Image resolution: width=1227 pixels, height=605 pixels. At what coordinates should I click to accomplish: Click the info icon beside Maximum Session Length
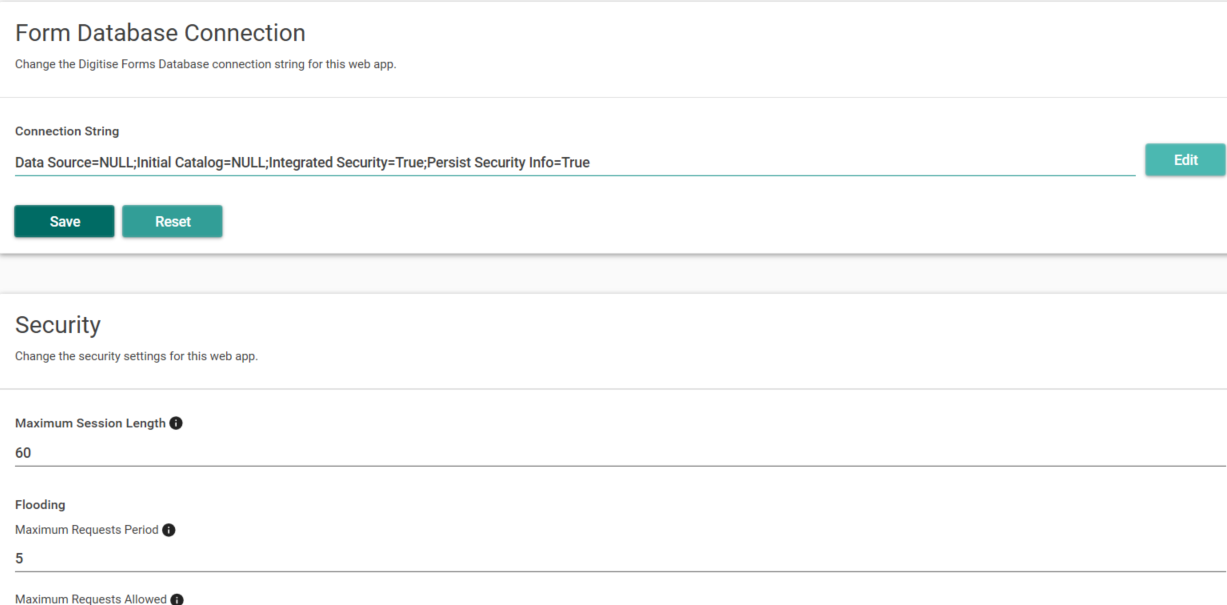pyautogui.click(x=176, y=422)
